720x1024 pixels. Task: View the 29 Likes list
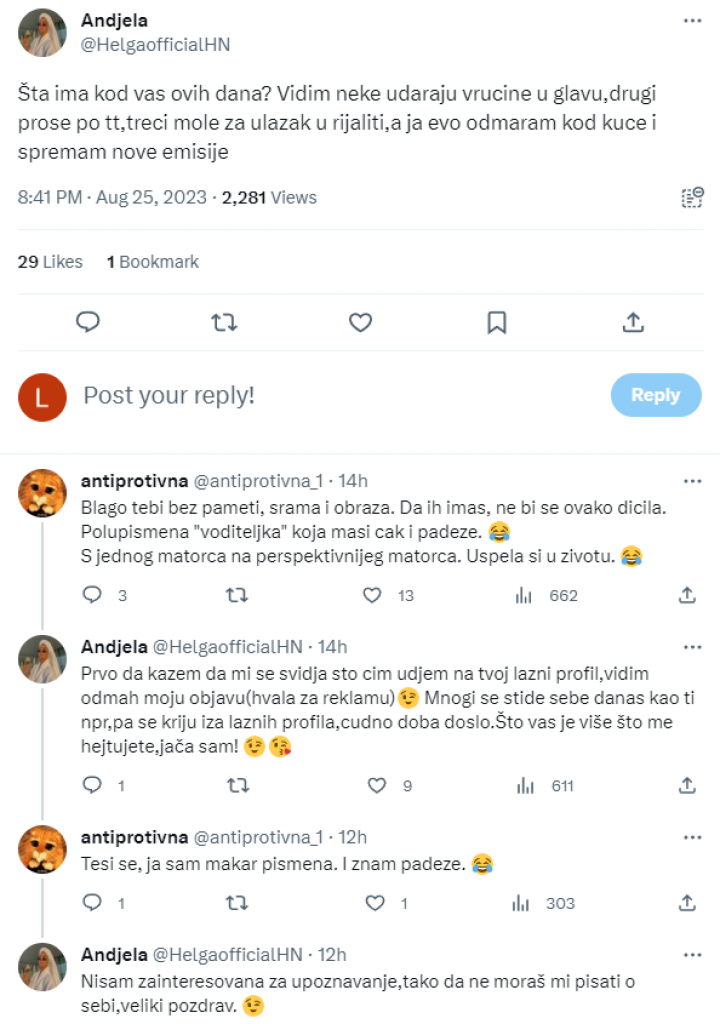[x=50, y=262]
